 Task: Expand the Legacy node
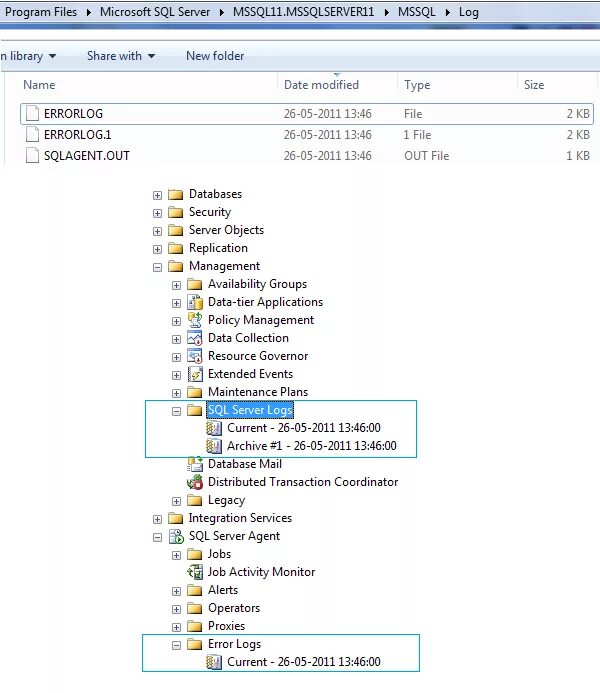176,501
